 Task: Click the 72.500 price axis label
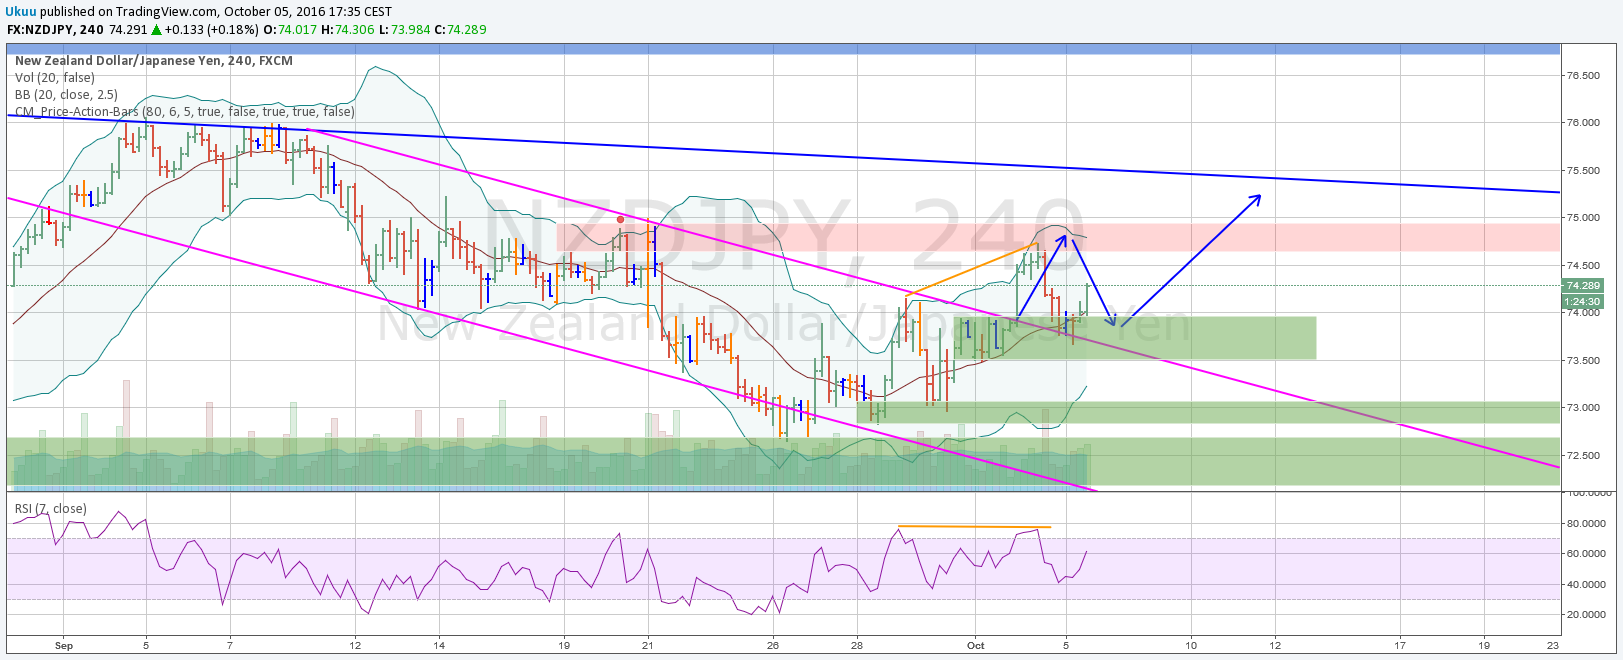pyautogui.click(x=1582, y=456)
